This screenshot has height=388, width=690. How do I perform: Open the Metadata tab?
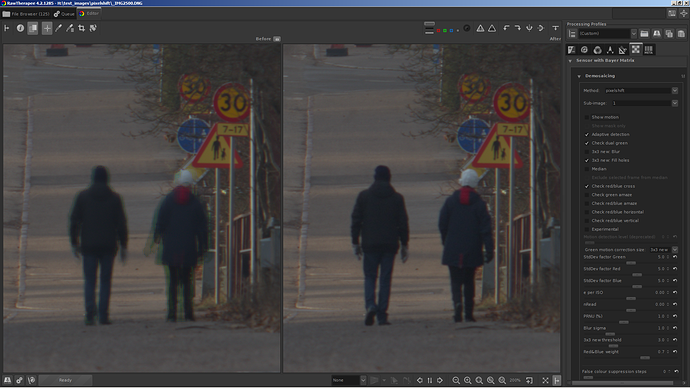649,50
